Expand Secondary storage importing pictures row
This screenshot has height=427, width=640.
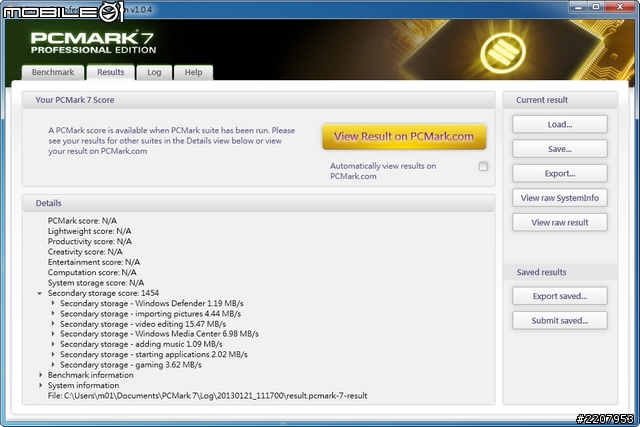(x=53, y=314)
